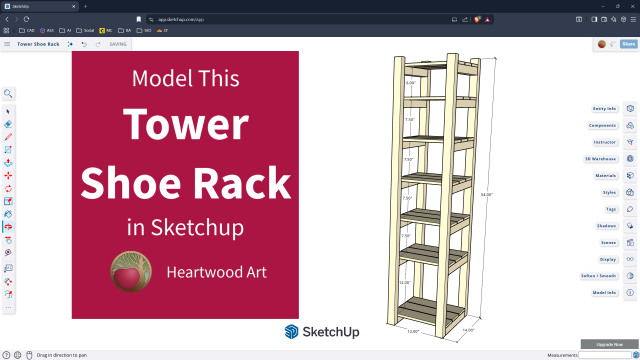Screen dimensions: 640x360
Task: Select the Rectangle shape tool
Action: tap(8, 150)
